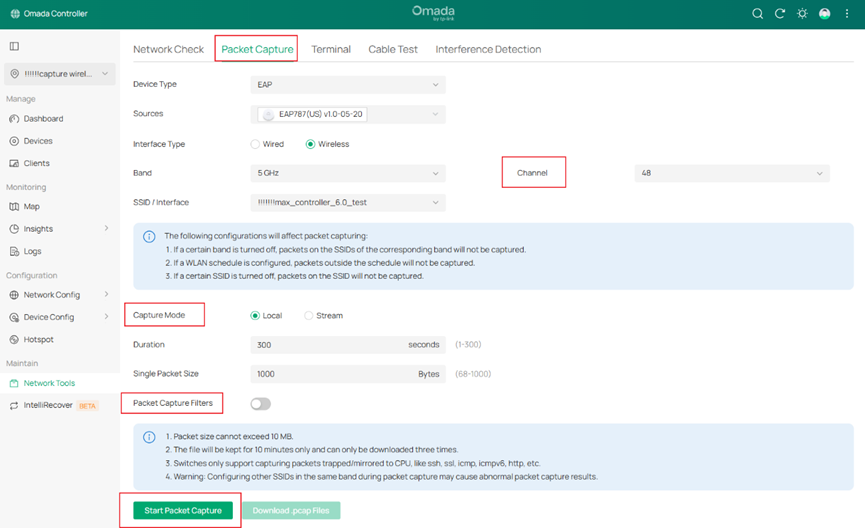Open Dashboard in the sidebar
865x528 pixels.
[43, 119]
